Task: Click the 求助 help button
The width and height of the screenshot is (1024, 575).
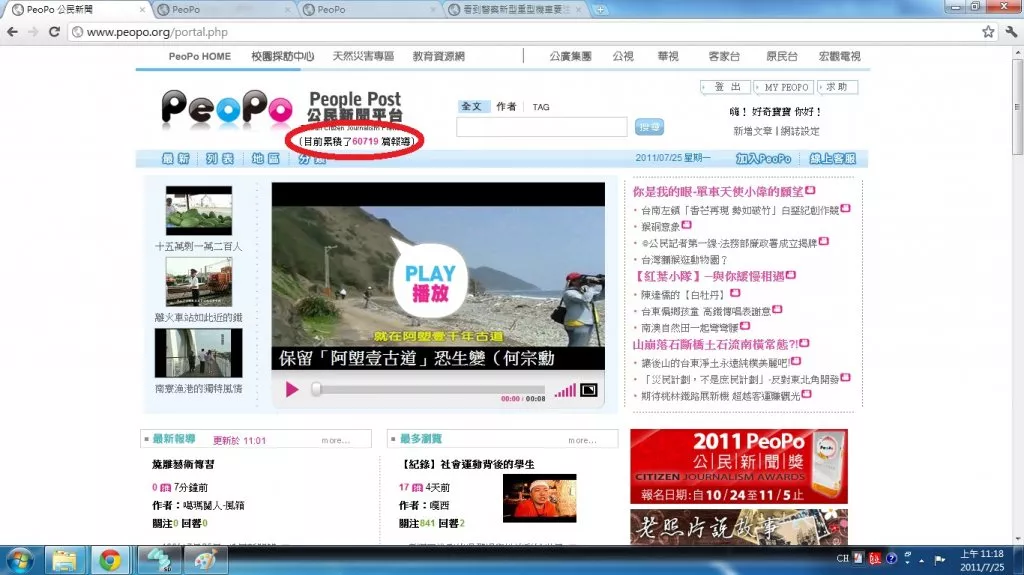Action: (837, 87)
